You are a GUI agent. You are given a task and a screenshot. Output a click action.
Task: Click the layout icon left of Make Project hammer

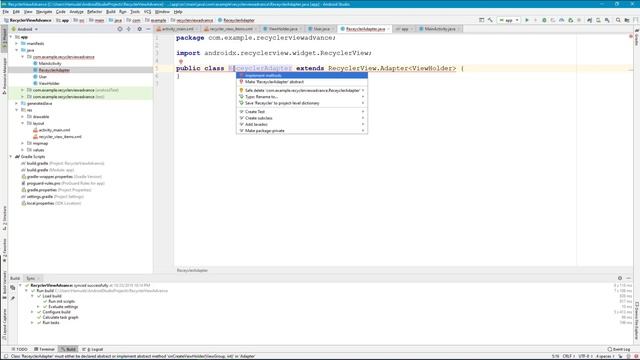482,20
